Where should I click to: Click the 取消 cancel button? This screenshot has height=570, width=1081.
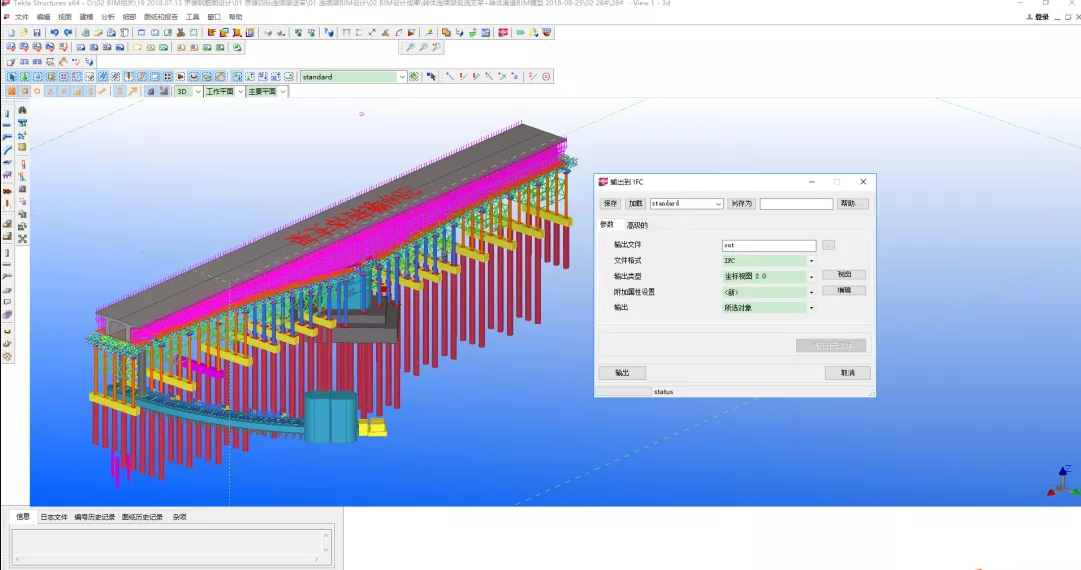coord(847,373)
